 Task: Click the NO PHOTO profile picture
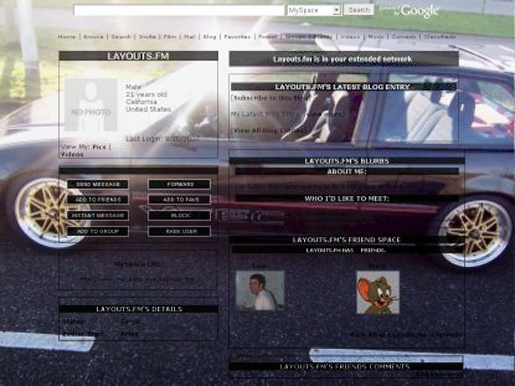[91, 105]
